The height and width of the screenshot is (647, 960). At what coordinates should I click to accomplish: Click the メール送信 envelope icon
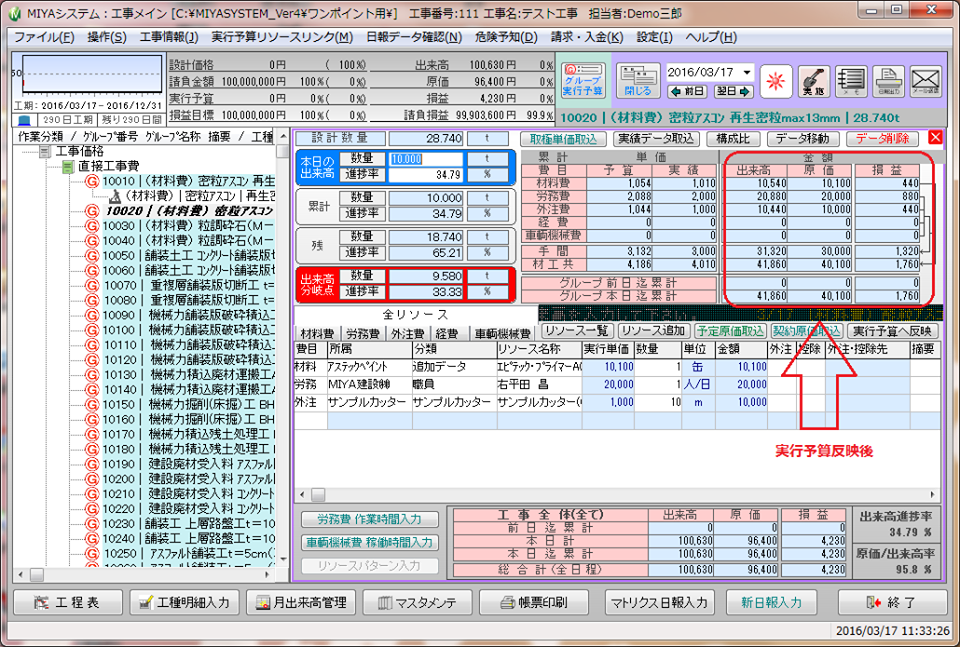(x=925, y=80)
